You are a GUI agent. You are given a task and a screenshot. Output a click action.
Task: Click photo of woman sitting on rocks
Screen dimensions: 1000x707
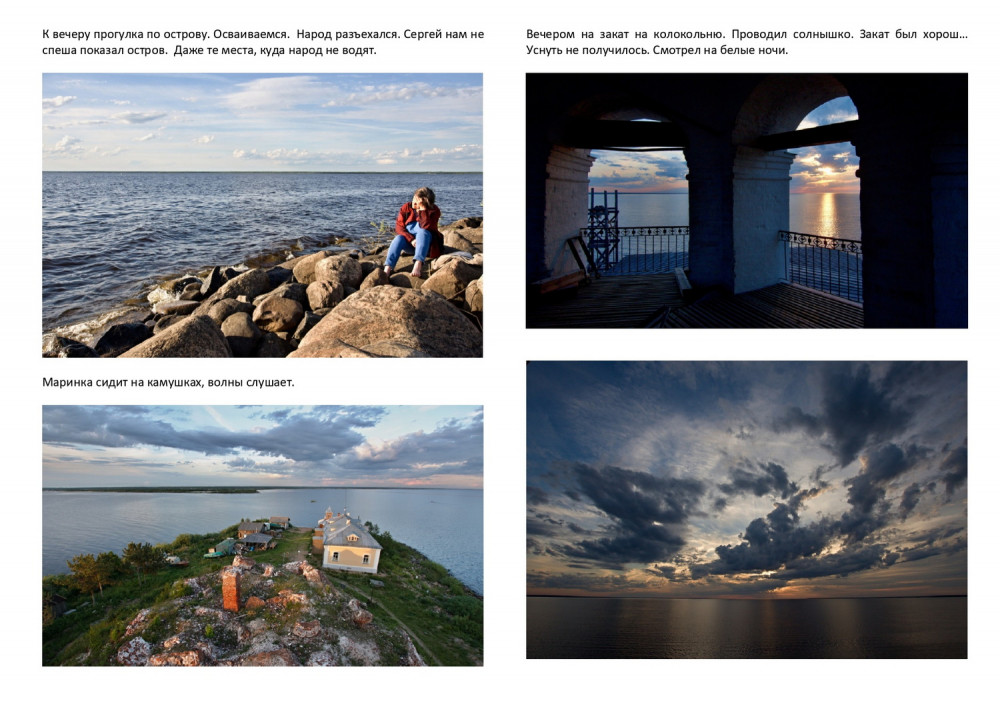click(262, 215)
